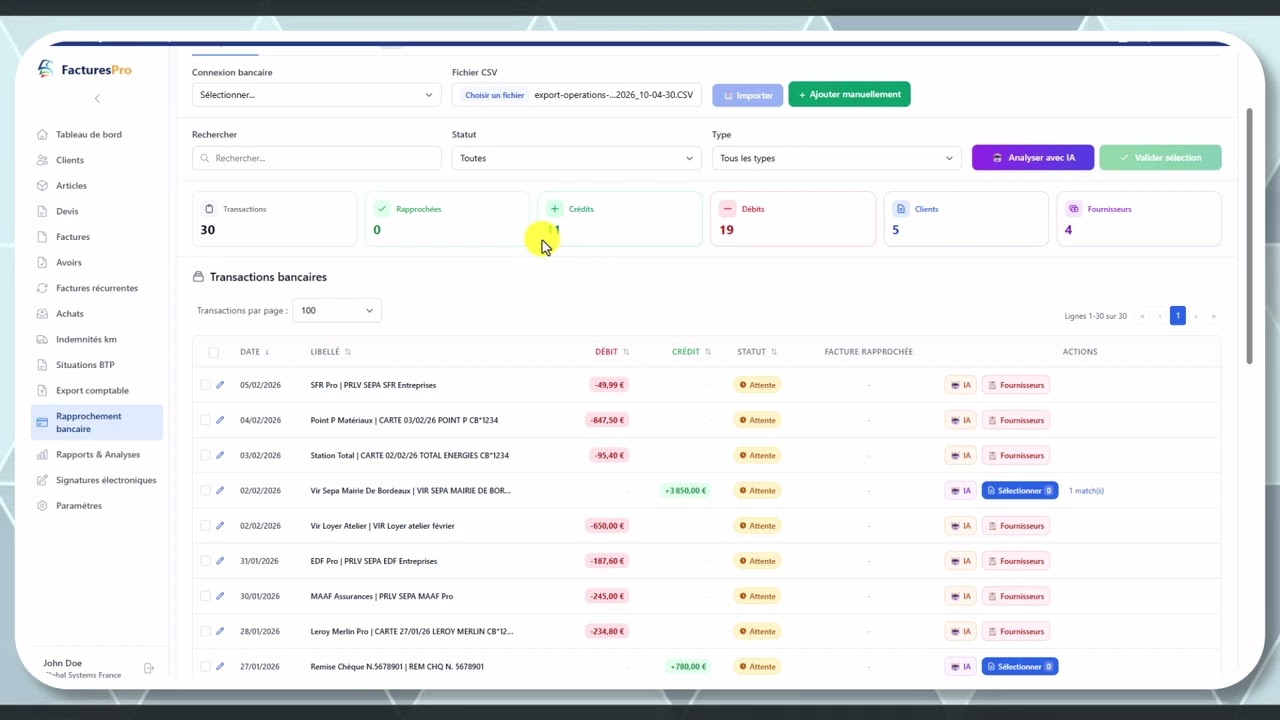Click the Rapports & Analyses icon
Viewport: 1280px width, 720px height.
pyautogui.click(x=42, y=454)
